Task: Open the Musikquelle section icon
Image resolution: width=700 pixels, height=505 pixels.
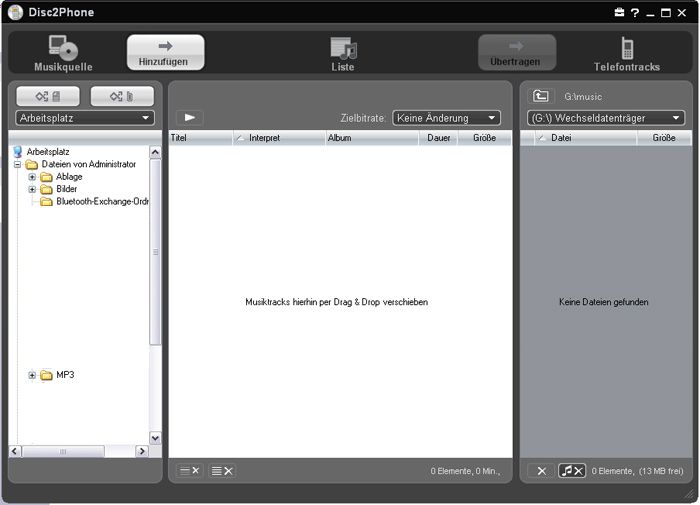Action: (63, 48)
